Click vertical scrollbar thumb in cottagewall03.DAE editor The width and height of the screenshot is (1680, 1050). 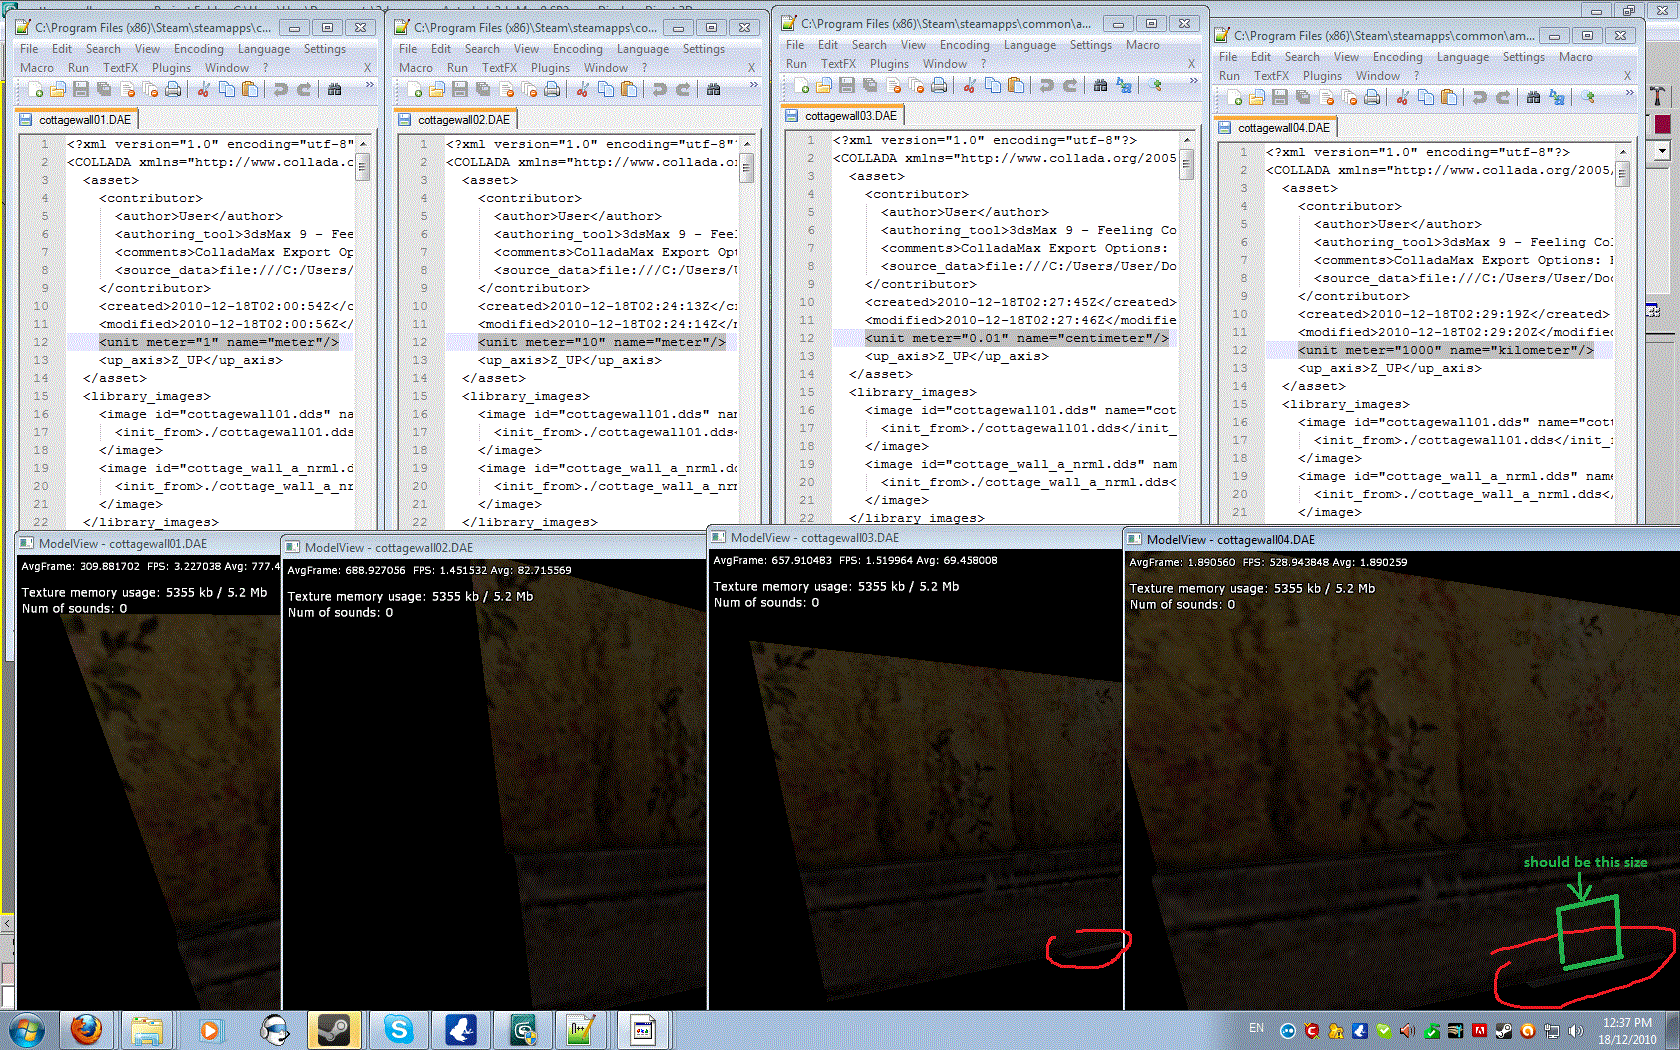tap(1186, 163)
